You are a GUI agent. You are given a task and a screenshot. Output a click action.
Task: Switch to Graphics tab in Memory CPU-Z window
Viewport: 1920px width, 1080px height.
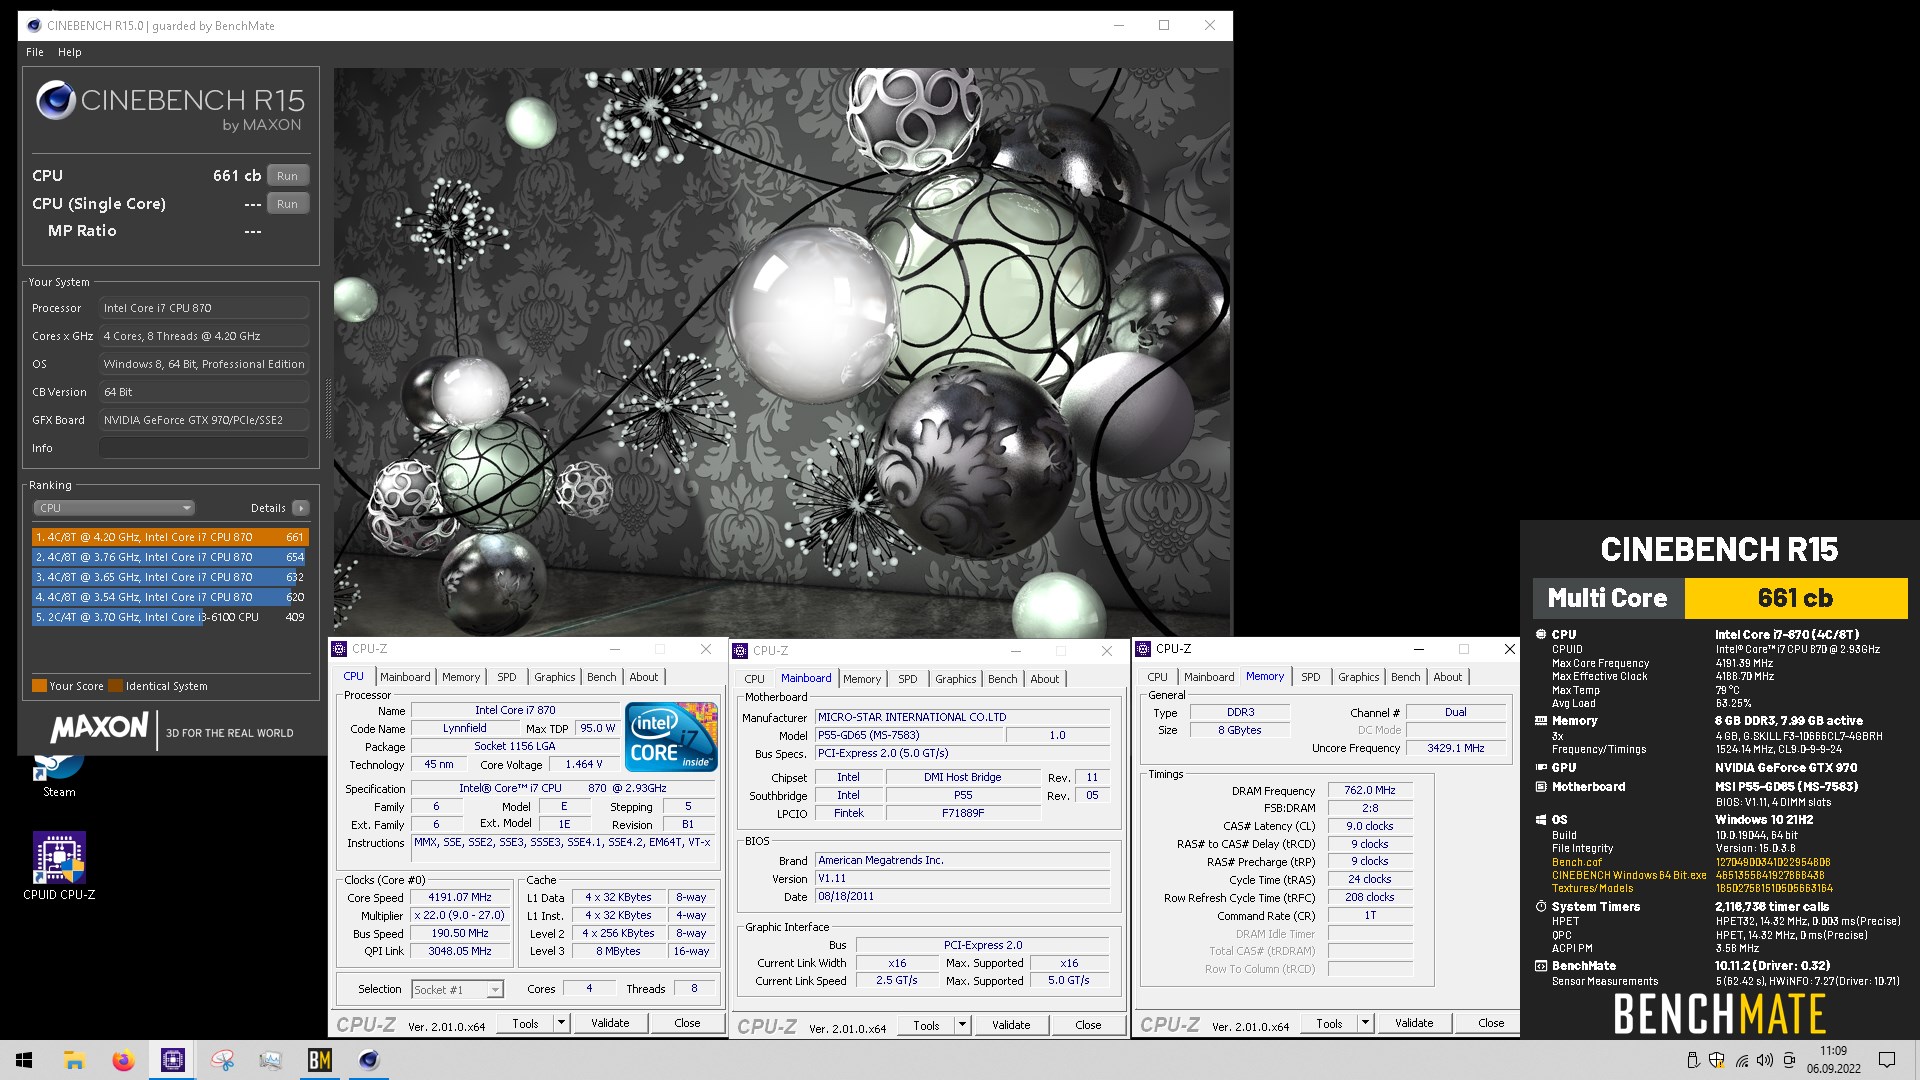pos(1359,677)
